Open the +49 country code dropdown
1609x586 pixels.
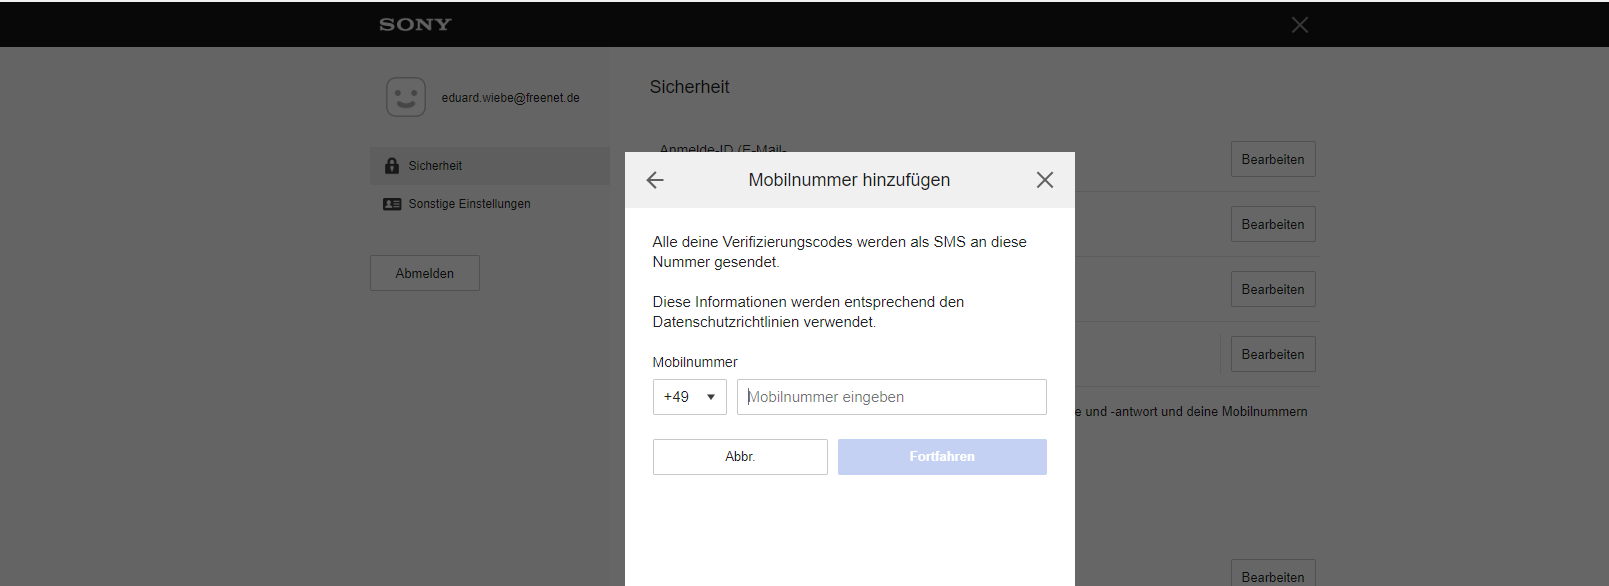pos(689,397)
